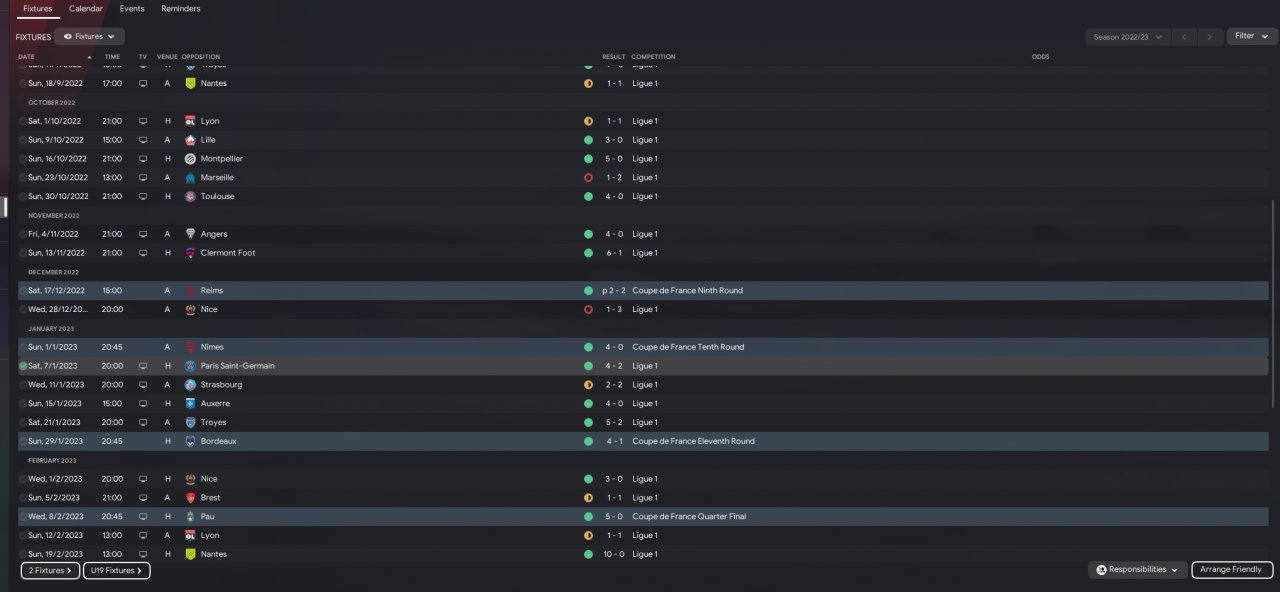1280x592 pixels.
Task: Toggle reminder circle for Reims fixture
Action: (x=23, y=291)
